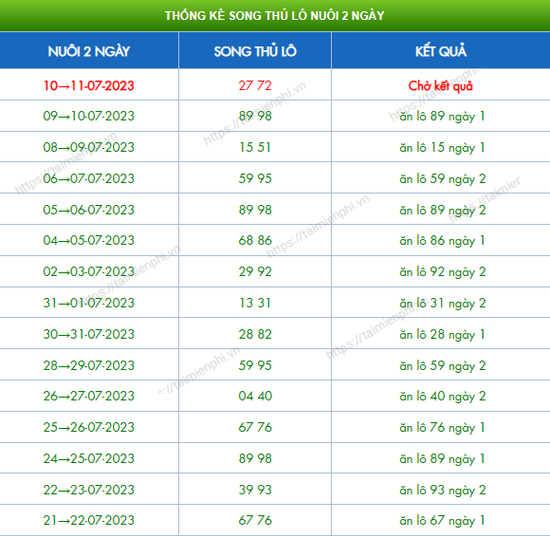Click numbers 28 82 in the table
The width and height of the screenshot is (550, 536).
[255, 334]
